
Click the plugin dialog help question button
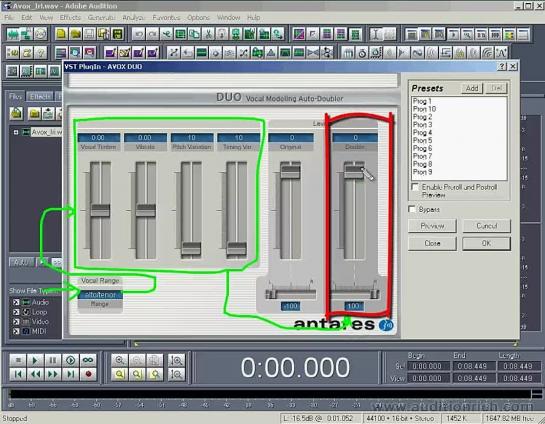coord(502,66)
